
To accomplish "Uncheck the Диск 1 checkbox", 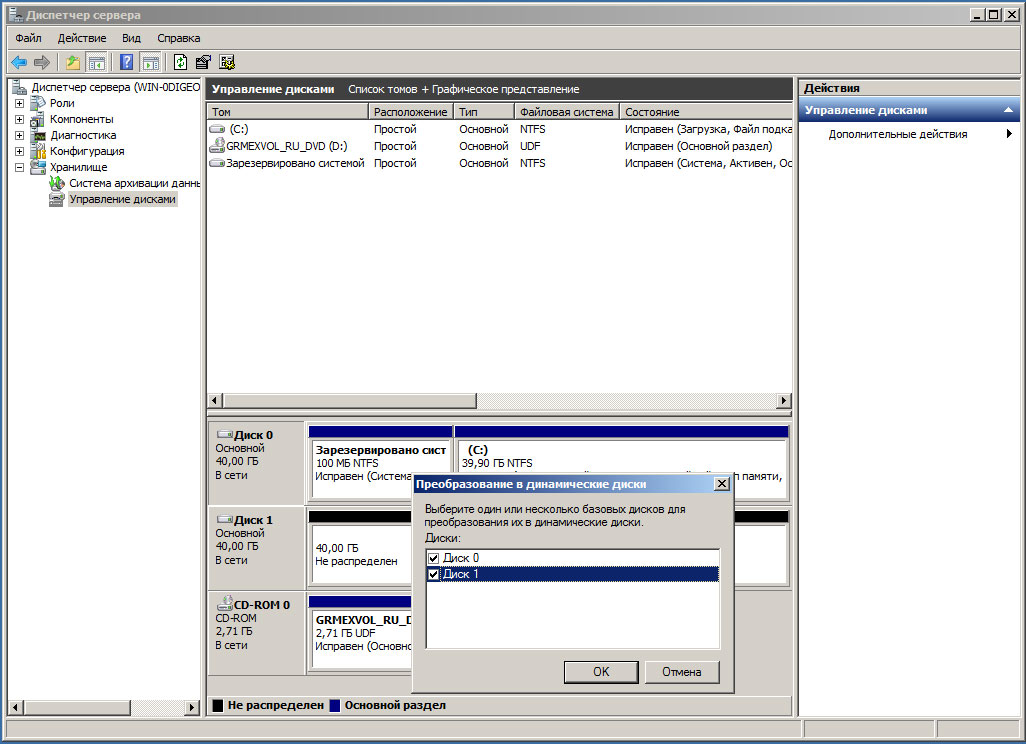I will coord(433,574).
